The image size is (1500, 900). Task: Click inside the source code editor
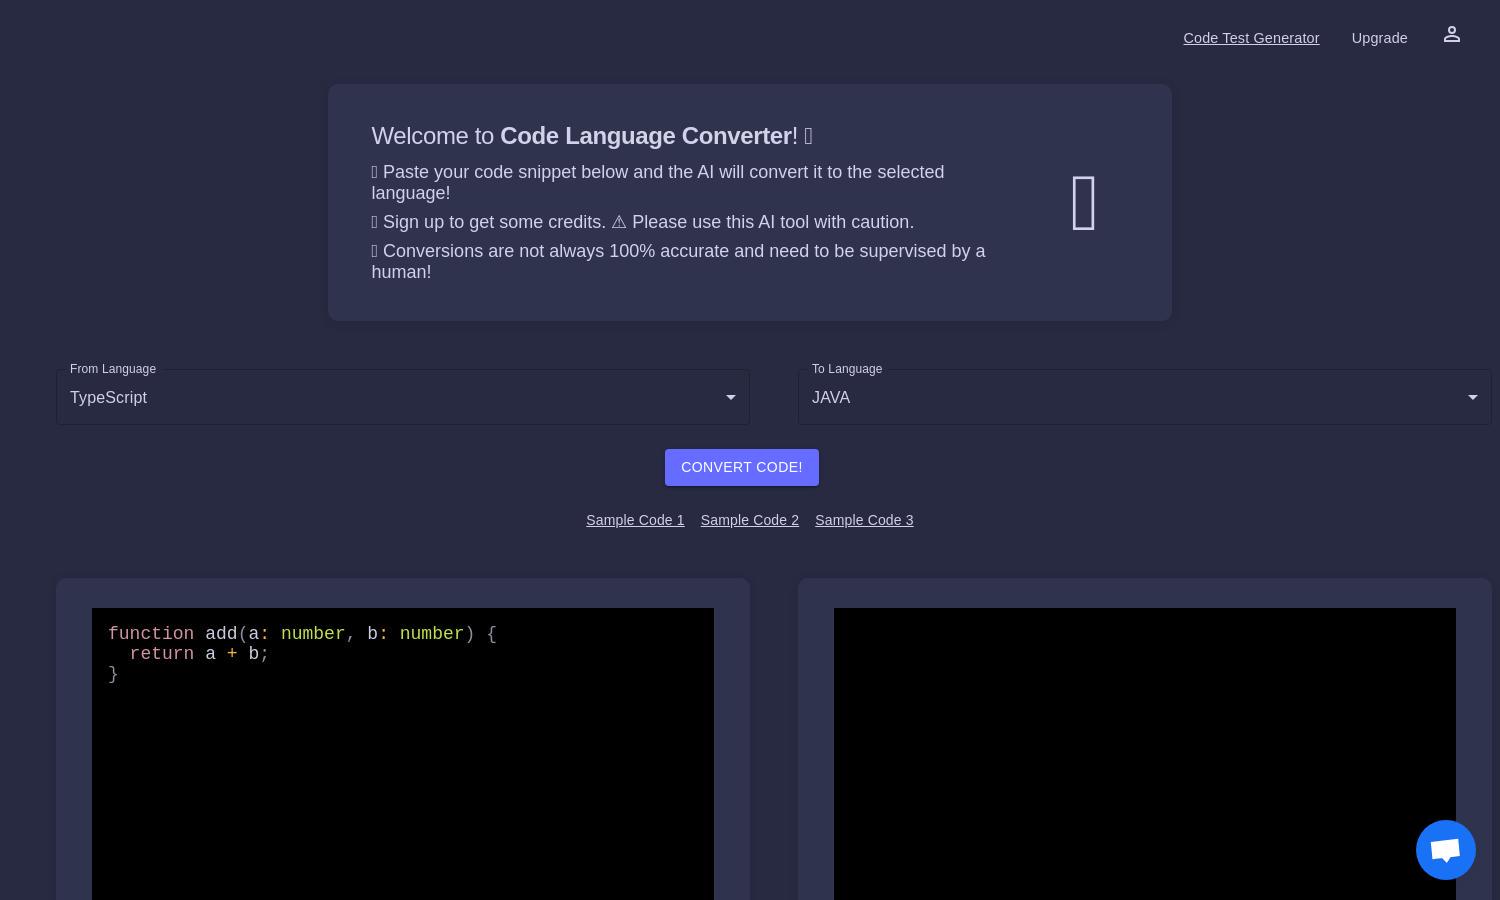tap(403, 754)
